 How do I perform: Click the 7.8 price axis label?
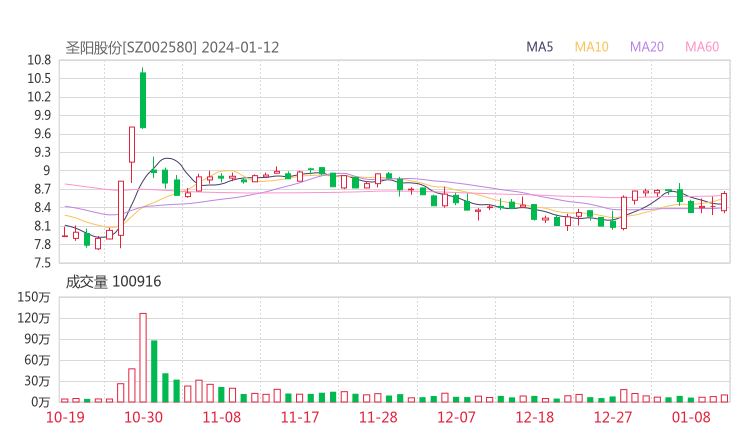click(x=42, y=245)
